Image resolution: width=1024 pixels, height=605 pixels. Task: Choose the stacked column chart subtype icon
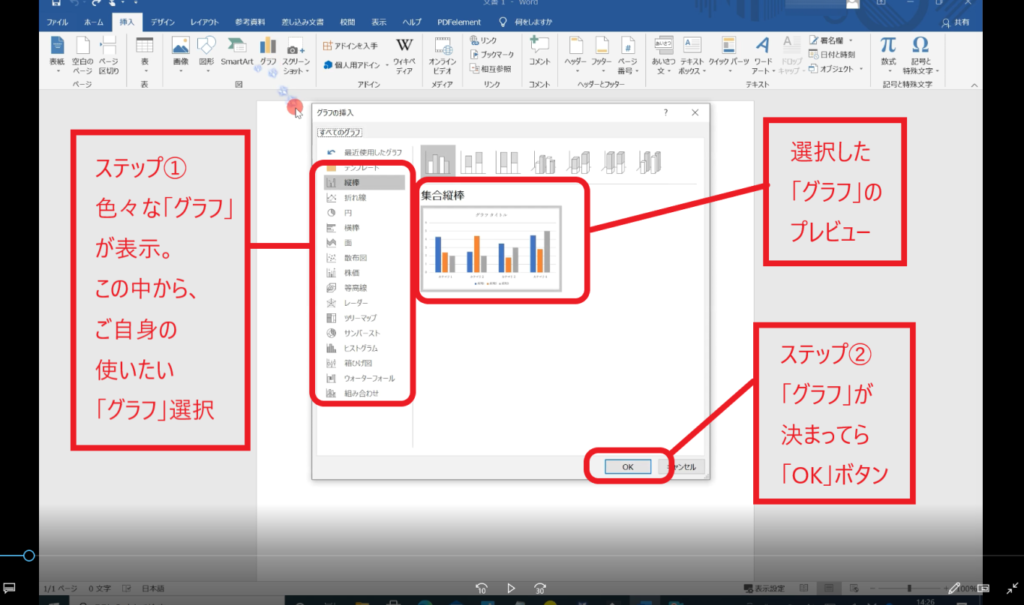point(473,160)
